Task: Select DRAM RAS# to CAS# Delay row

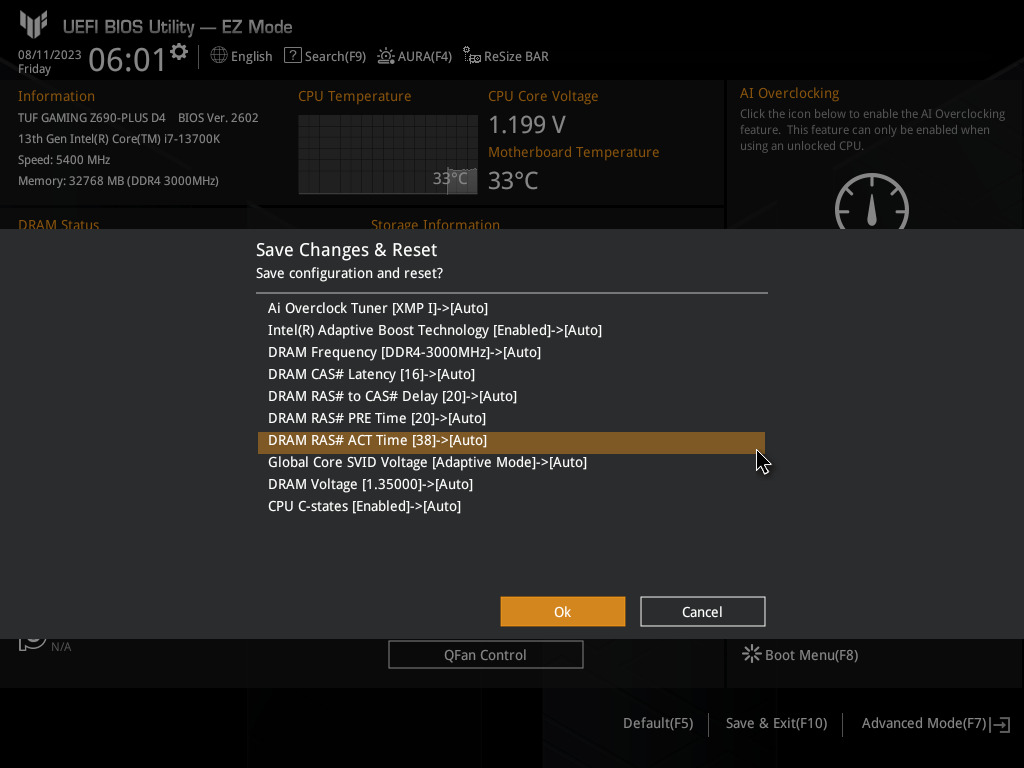Action: tap(511, 396)
